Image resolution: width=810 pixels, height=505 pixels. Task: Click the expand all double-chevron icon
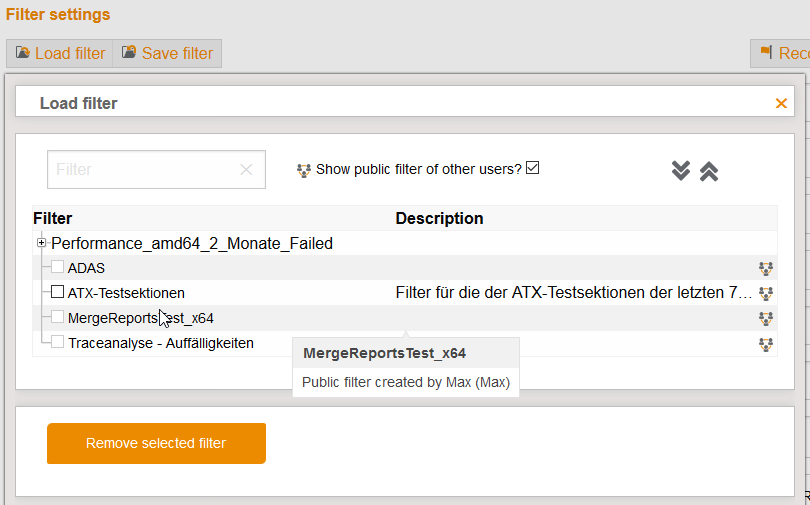click(x=681, y=171)
